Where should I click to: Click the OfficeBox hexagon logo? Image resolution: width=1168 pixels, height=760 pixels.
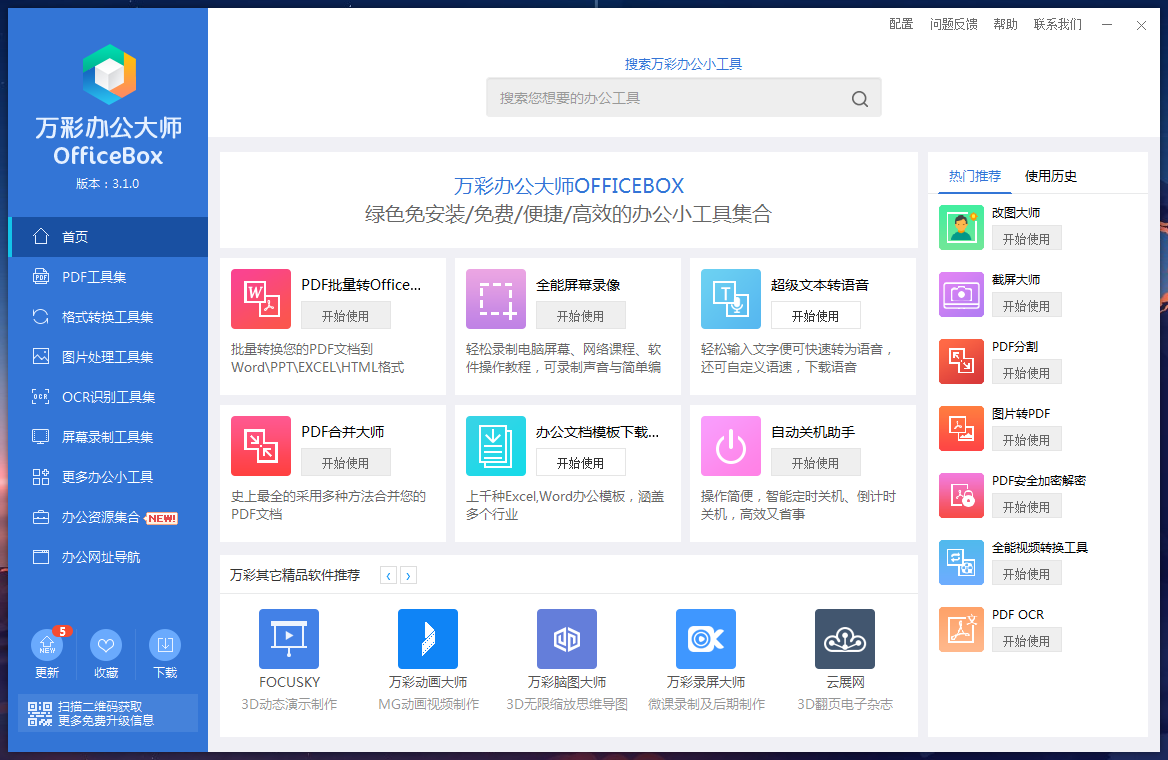(109, 74)
